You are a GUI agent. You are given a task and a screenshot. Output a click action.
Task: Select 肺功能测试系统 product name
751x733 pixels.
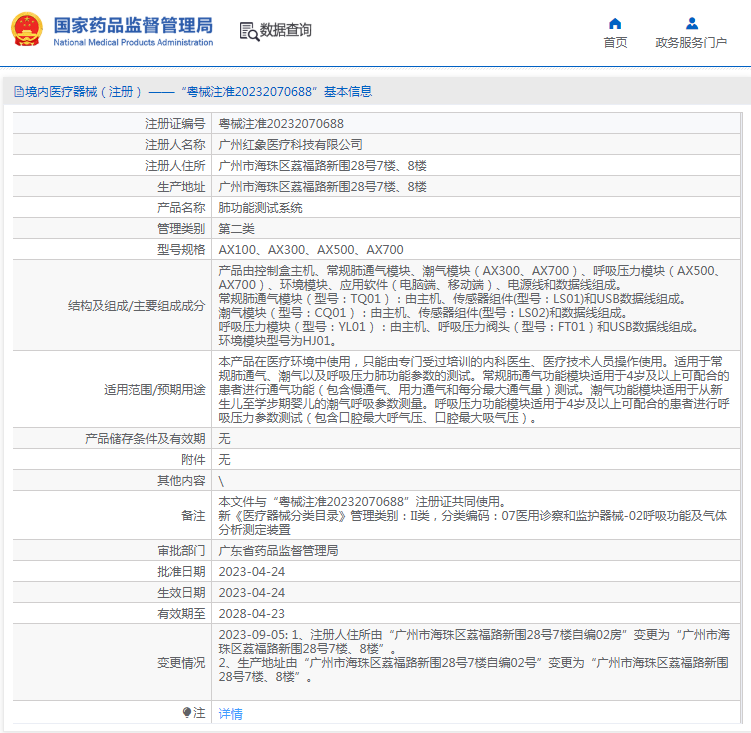260,207
